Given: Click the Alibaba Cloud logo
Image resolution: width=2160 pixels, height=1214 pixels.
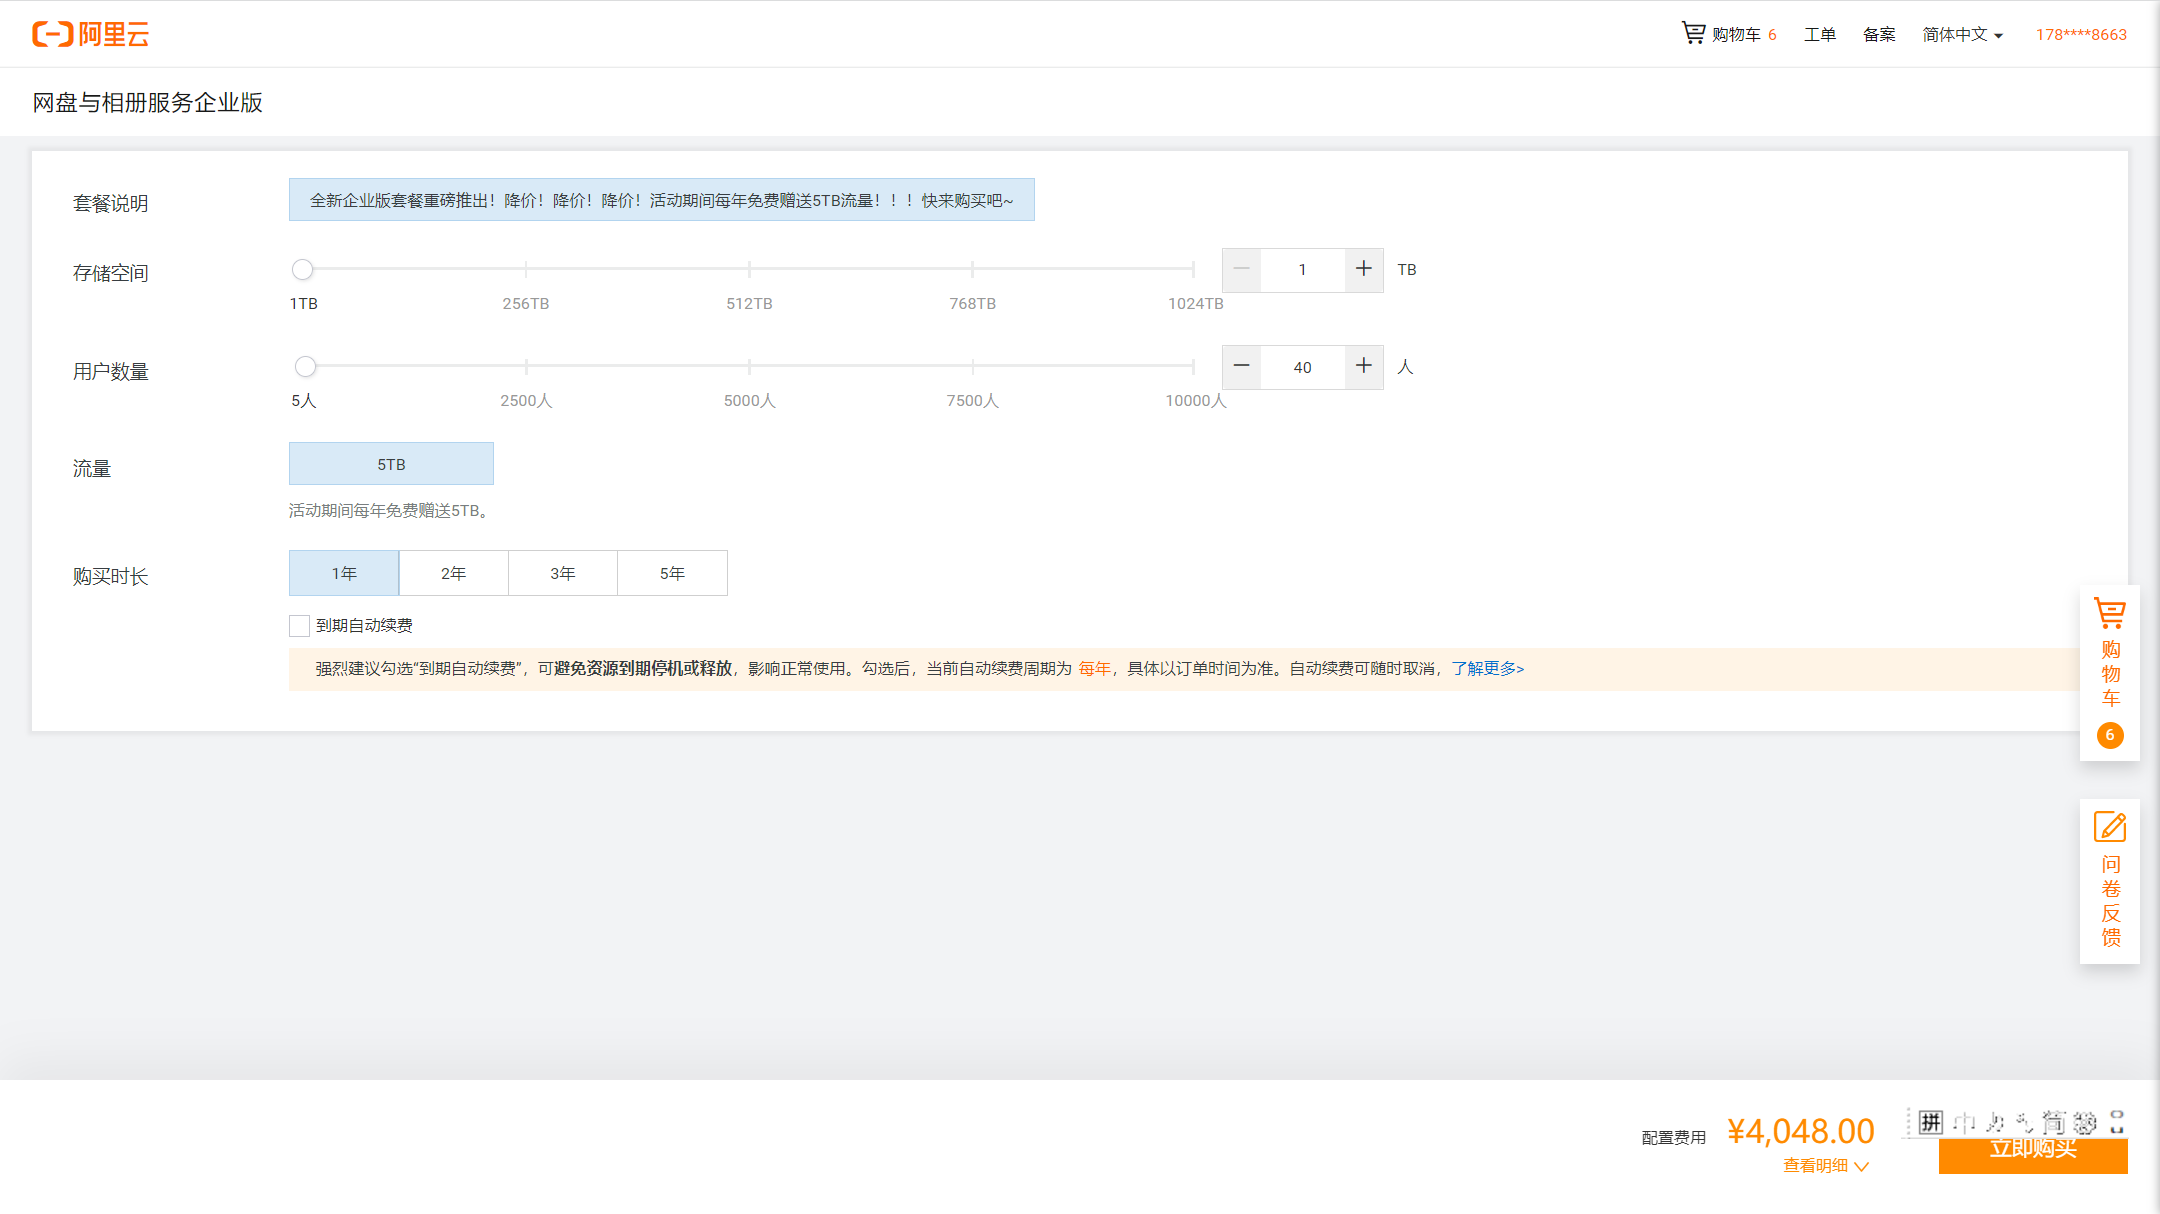Looking at the screenshot, I should click(91, 34).
